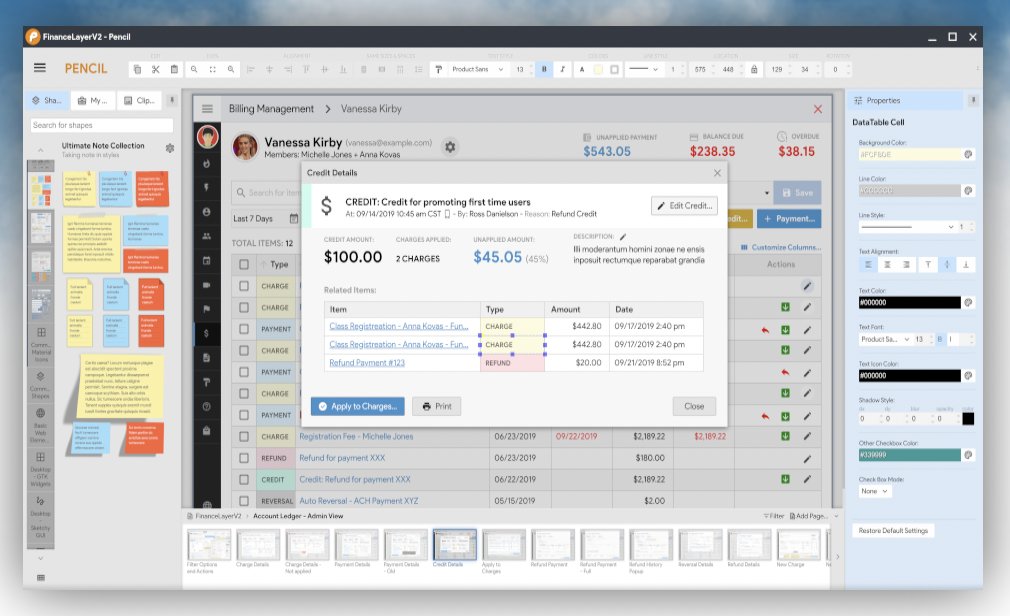The height and width of the screenshot is (616, 1010).
Task: Click the Billing Management breadcrumb
Action: pos(271,109)
